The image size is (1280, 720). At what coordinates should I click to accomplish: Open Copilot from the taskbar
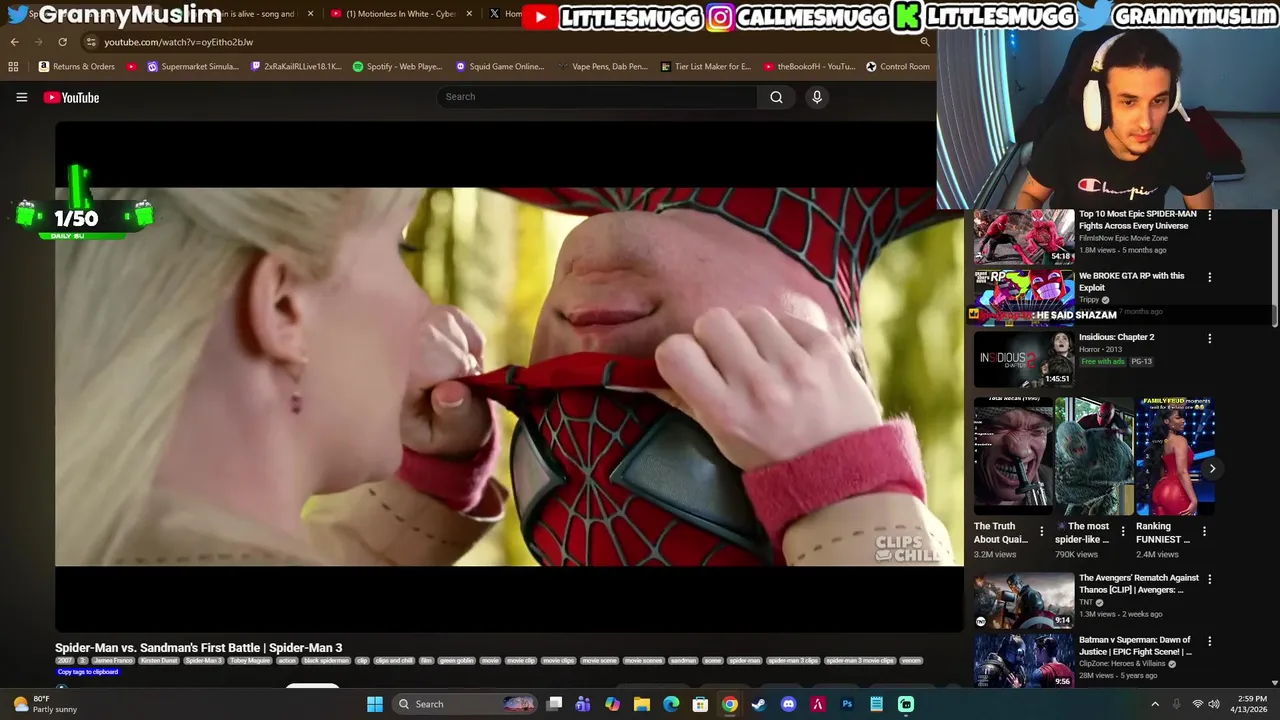tap(612, 704)
